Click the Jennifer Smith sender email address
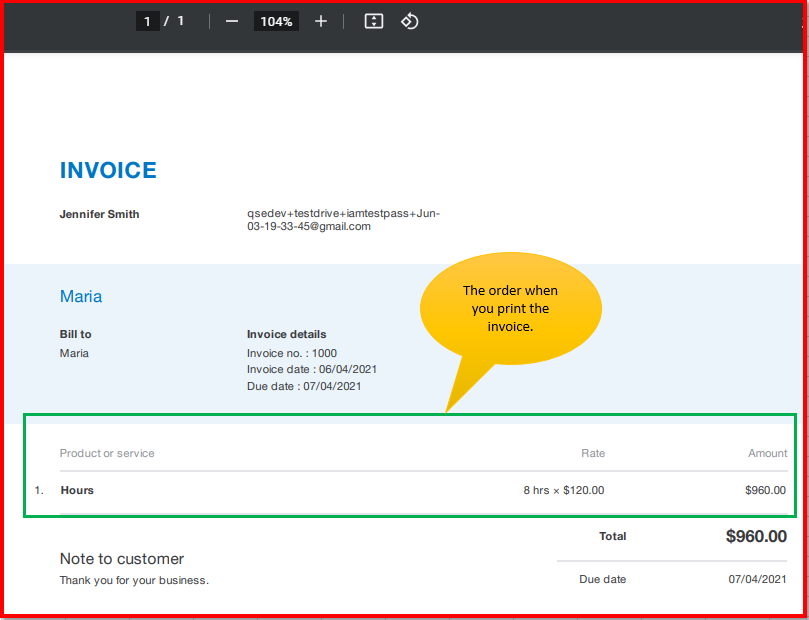The image size is (809, 620). [343, 220]
